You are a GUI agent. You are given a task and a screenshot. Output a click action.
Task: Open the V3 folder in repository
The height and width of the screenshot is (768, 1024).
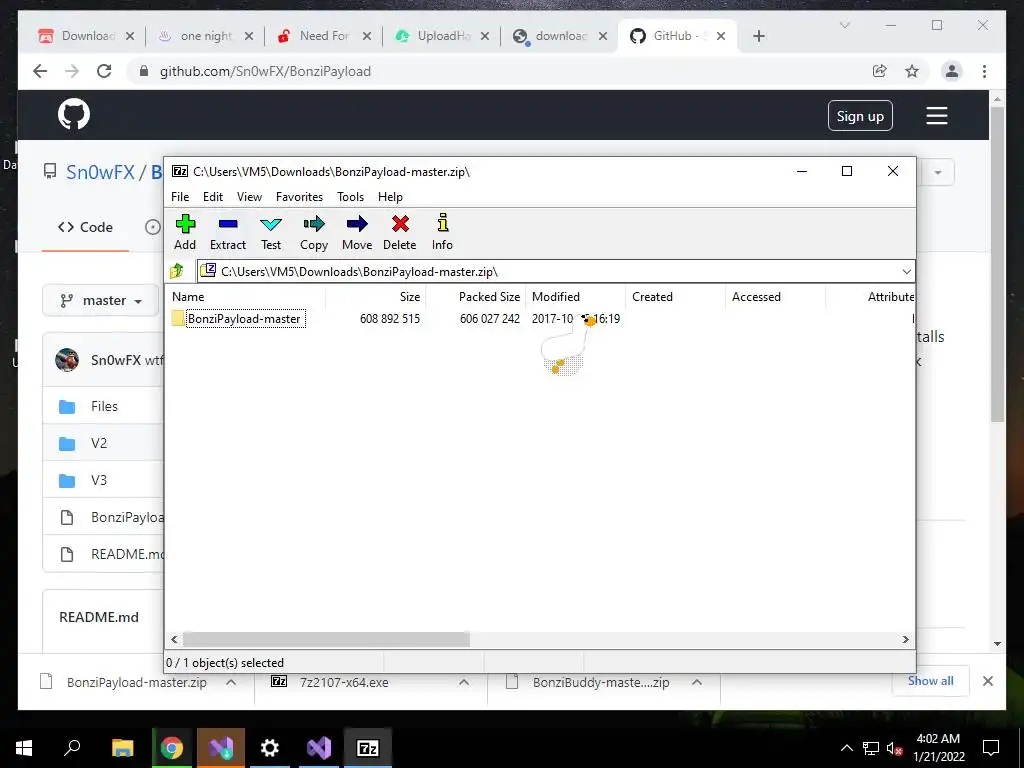coord(99,481)
